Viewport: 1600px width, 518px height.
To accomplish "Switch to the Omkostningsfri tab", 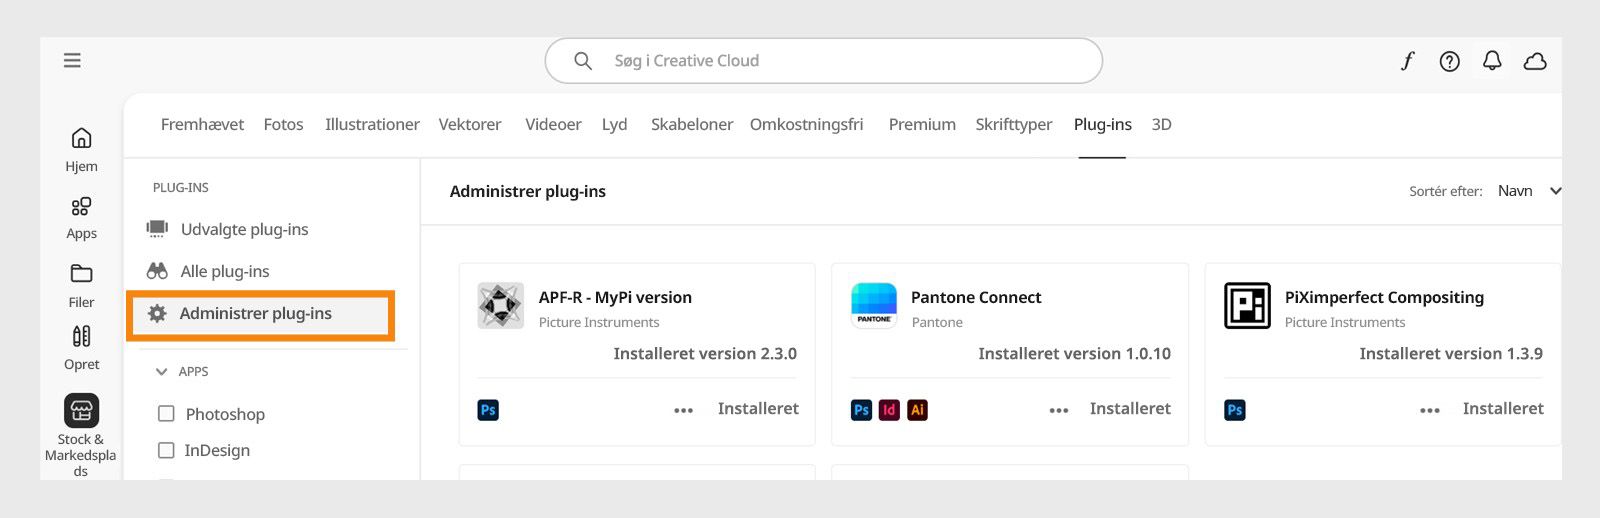I will [x=806, y=124].
